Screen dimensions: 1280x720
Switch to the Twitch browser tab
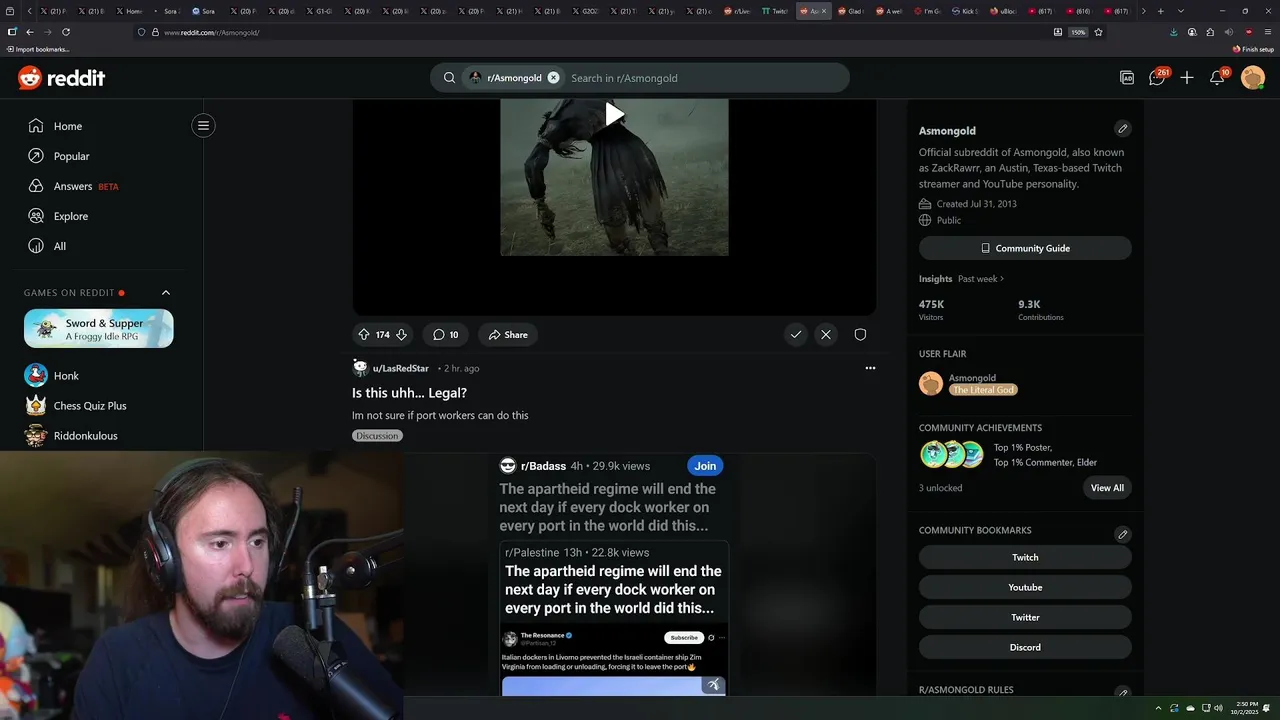point(775,11)
